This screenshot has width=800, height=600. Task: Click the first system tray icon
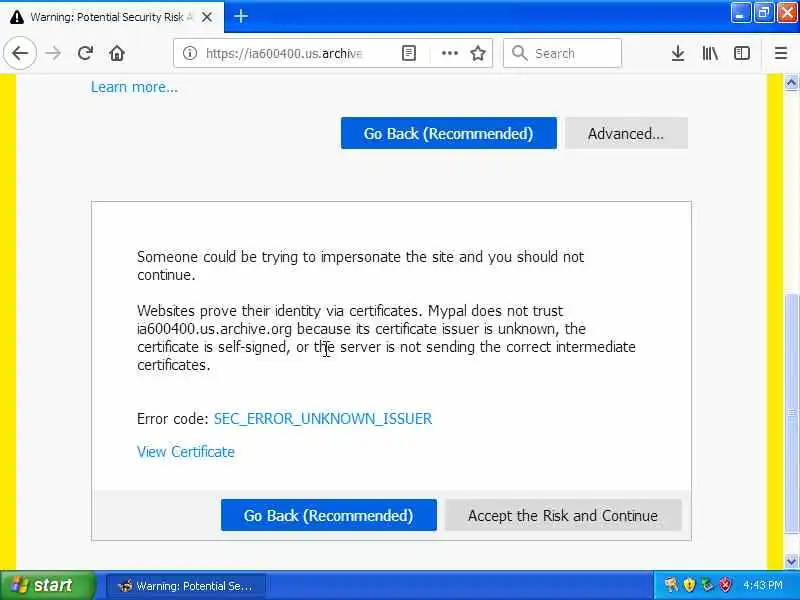point(671,584)
